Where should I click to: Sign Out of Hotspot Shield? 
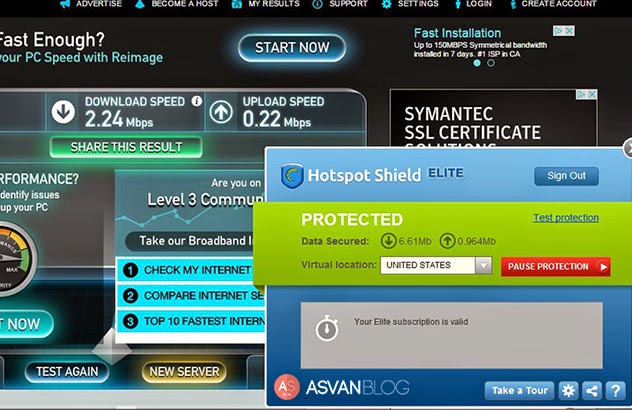566,176
